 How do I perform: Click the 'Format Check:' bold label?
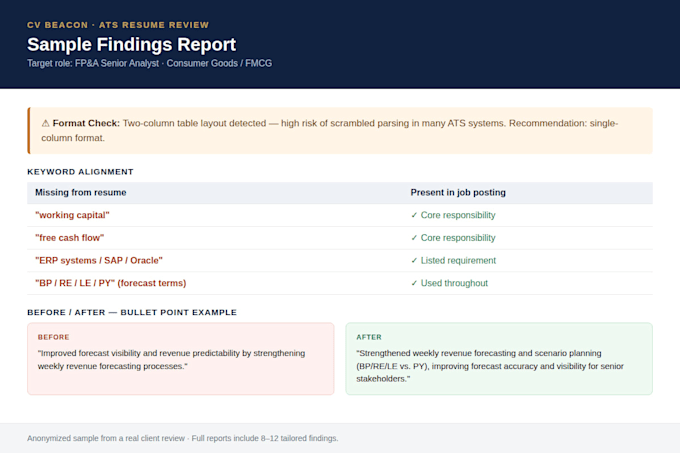[x=86, y=123]
